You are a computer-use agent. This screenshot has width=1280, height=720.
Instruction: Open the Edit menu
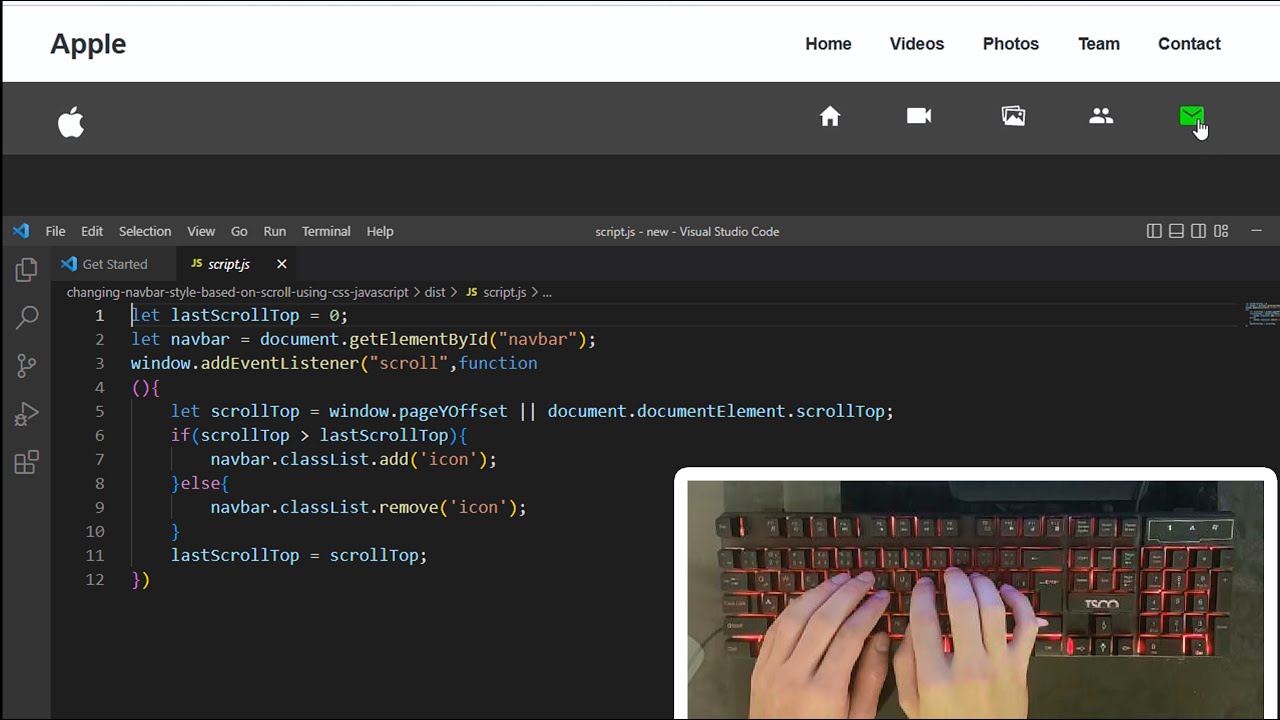tap(92, 231)
